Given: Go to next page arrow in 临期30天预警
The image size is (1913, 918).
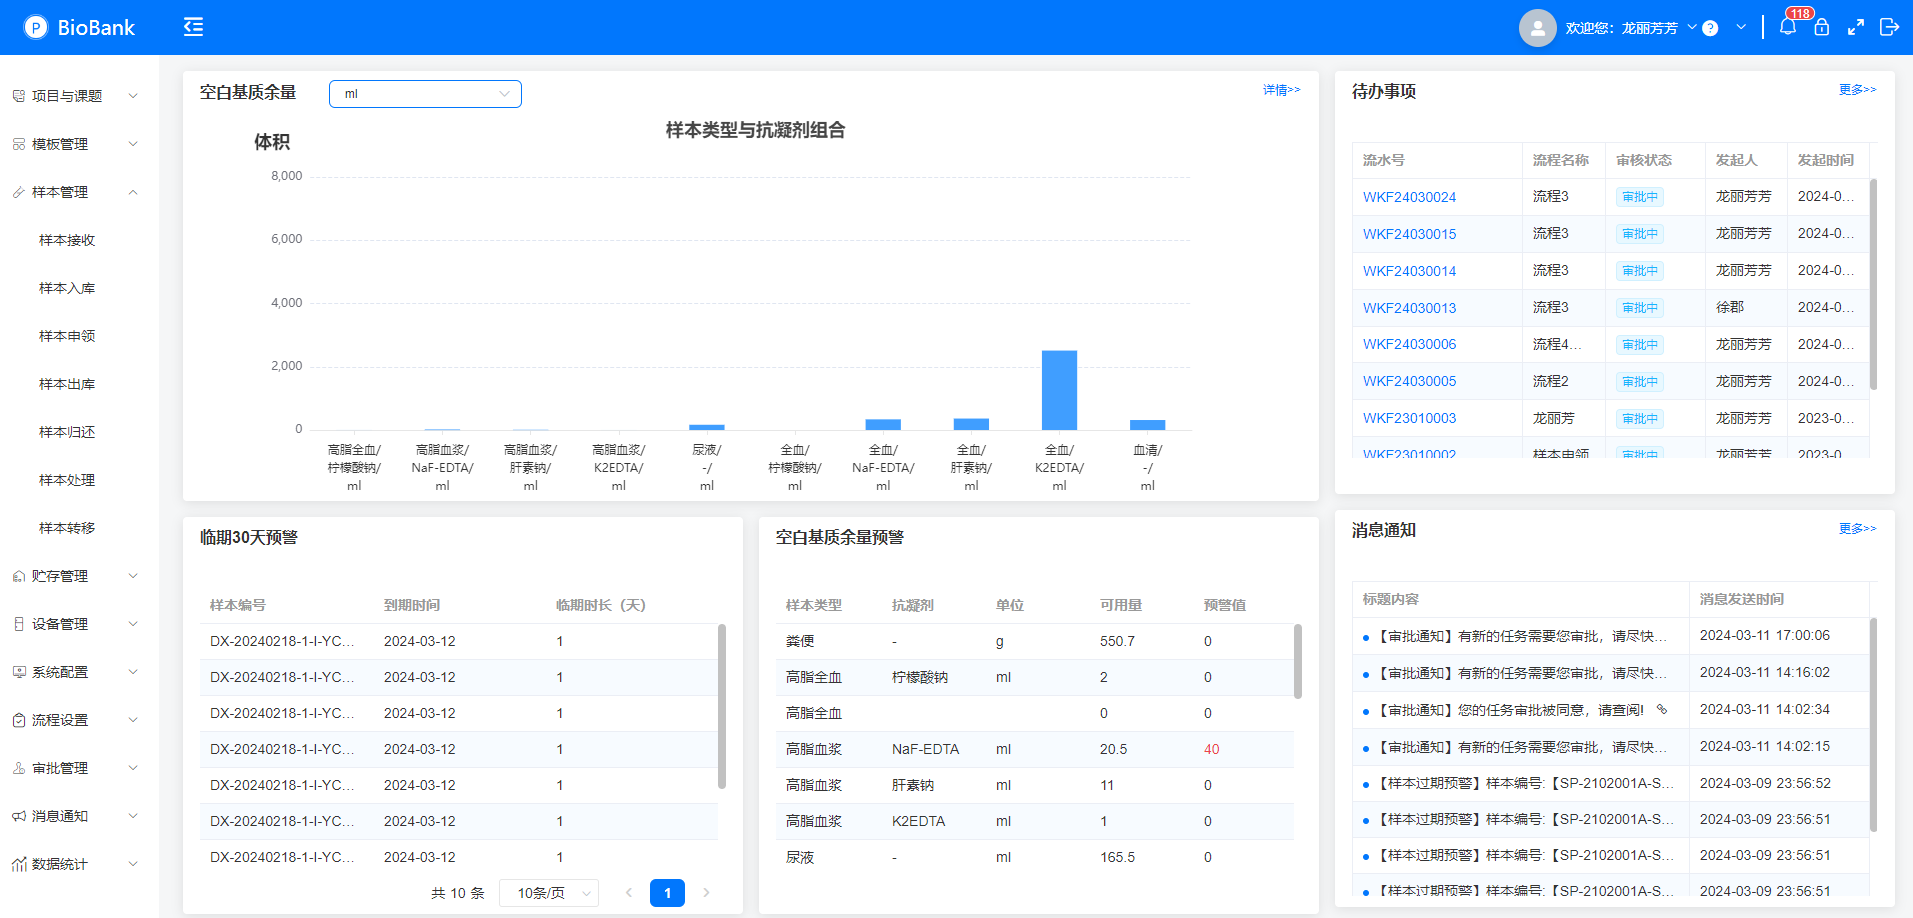Looking at the screenshot, I should [706, 893].
